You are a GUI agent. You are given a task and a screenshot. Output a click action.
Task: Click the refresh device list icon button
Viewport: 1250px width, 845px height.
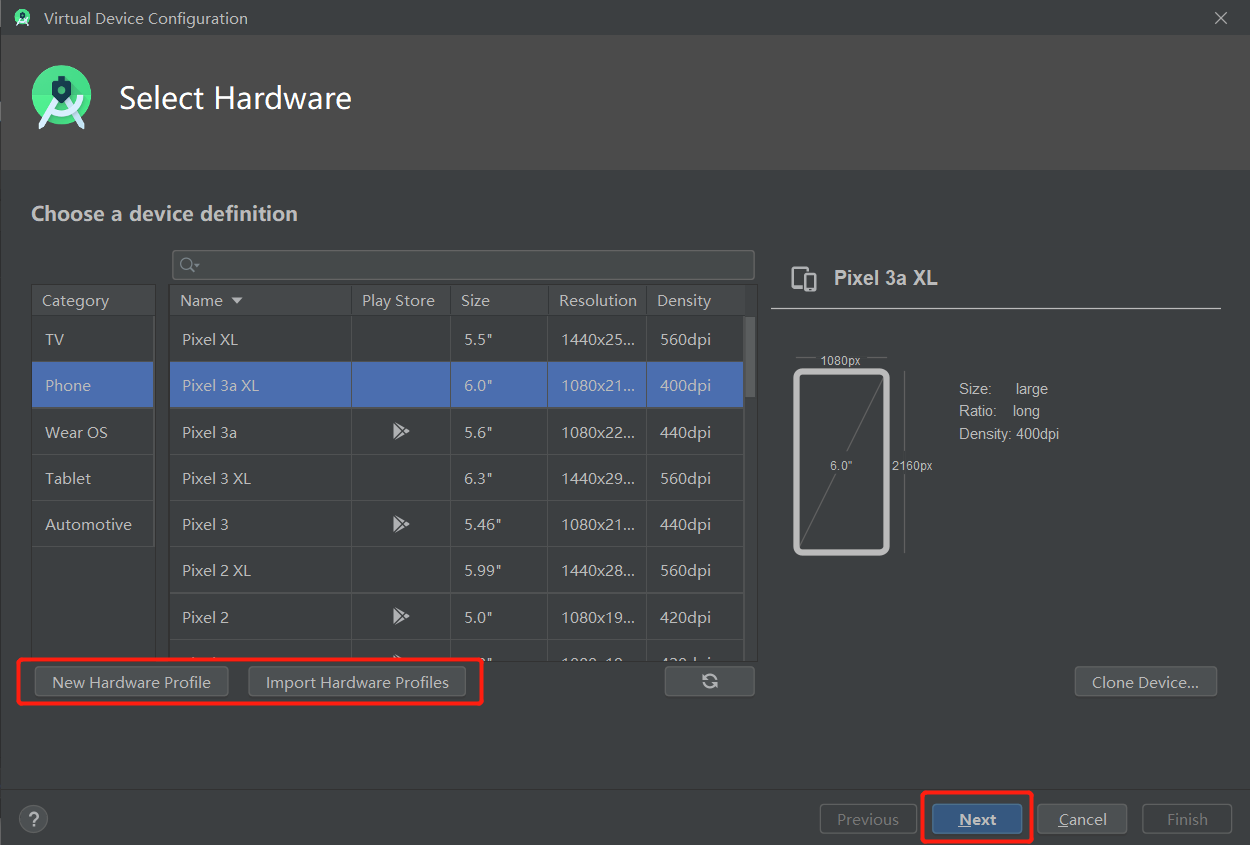tap(709, 681)
